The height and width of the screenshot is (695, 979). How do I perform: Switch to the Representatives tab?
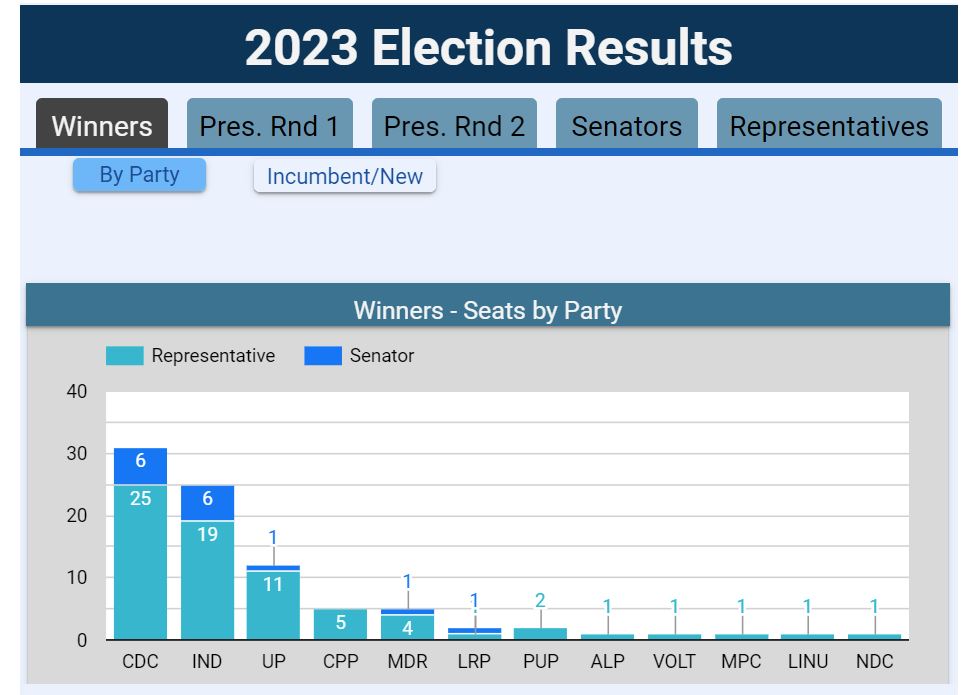pyautogui.click(x=828, y=125)
